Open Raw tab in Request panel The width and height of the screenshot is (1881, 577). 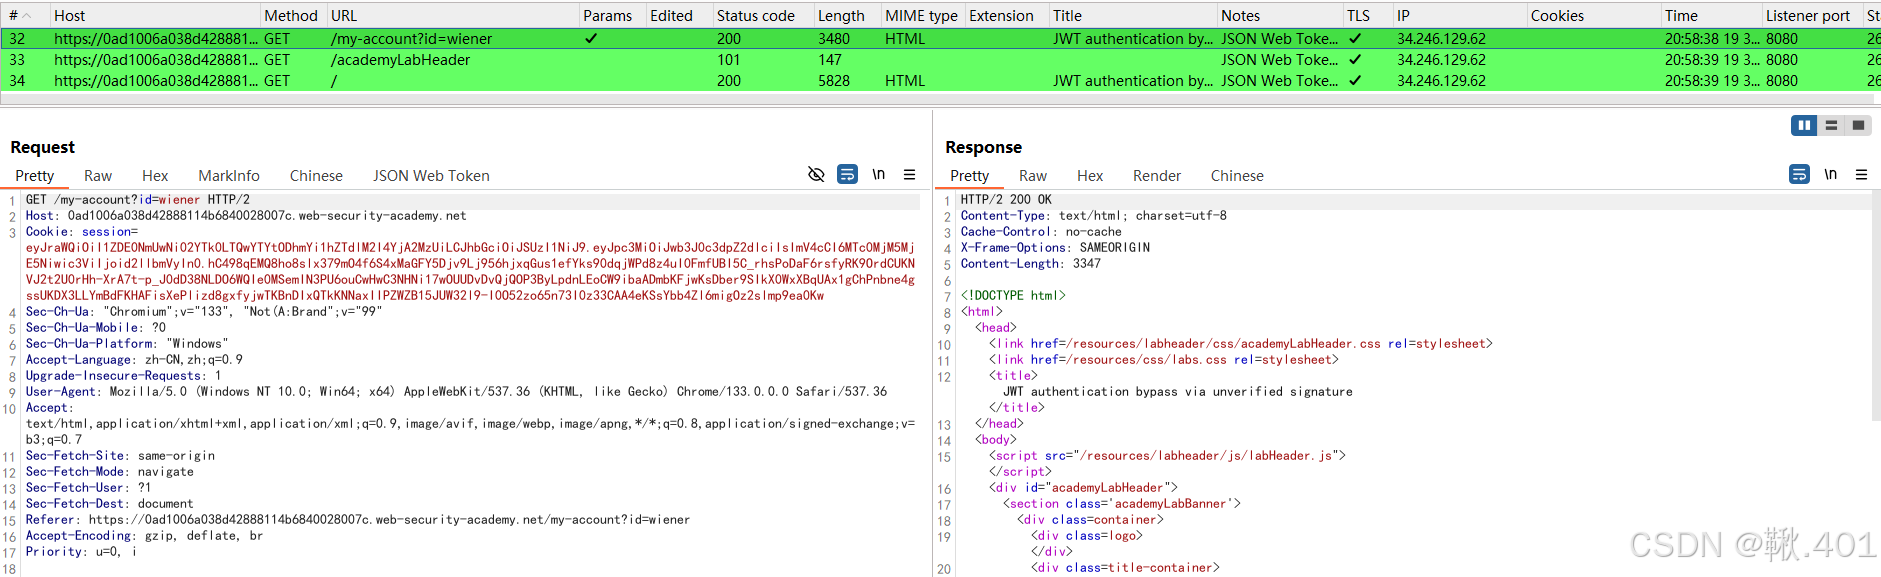(98, 175)
